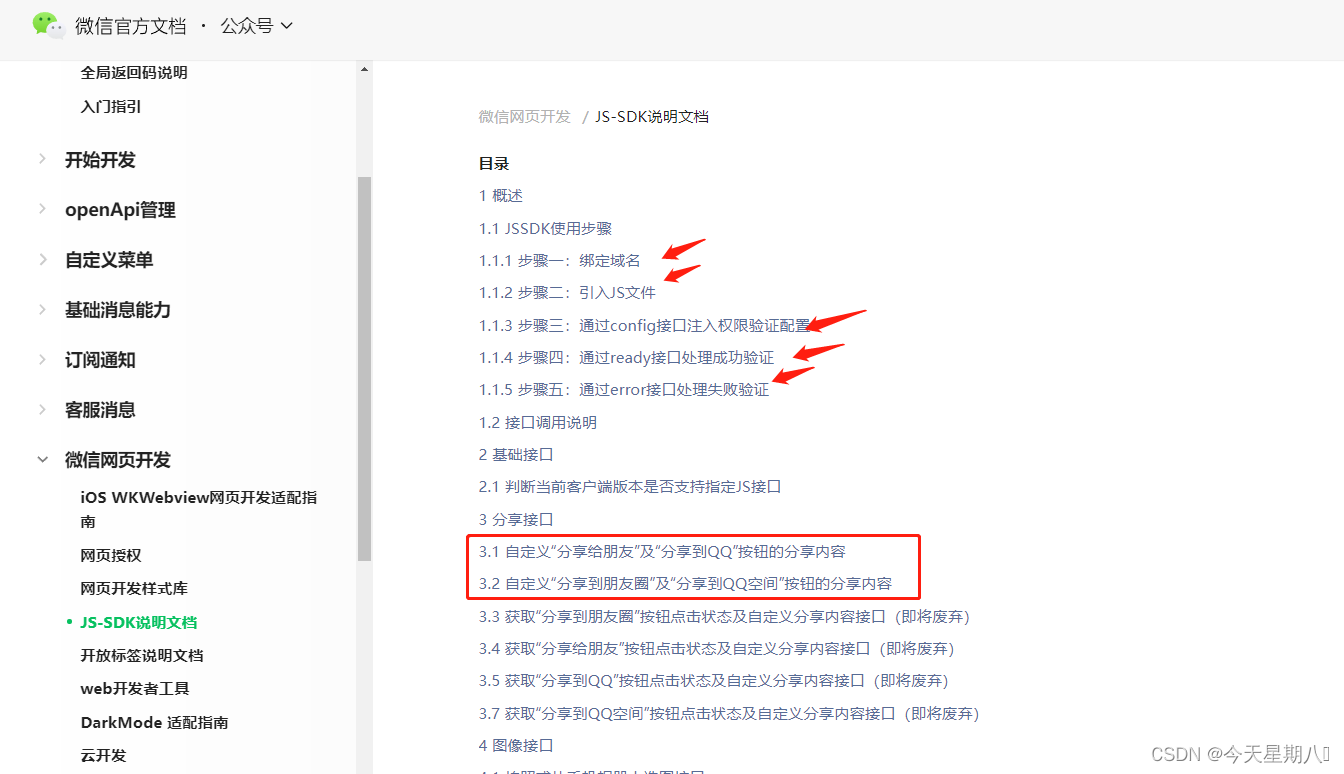Open 全局返回码说明 in sidebar
Image resolution: width=1344 pixels, height=774 pixels.
tap(134, 73)
